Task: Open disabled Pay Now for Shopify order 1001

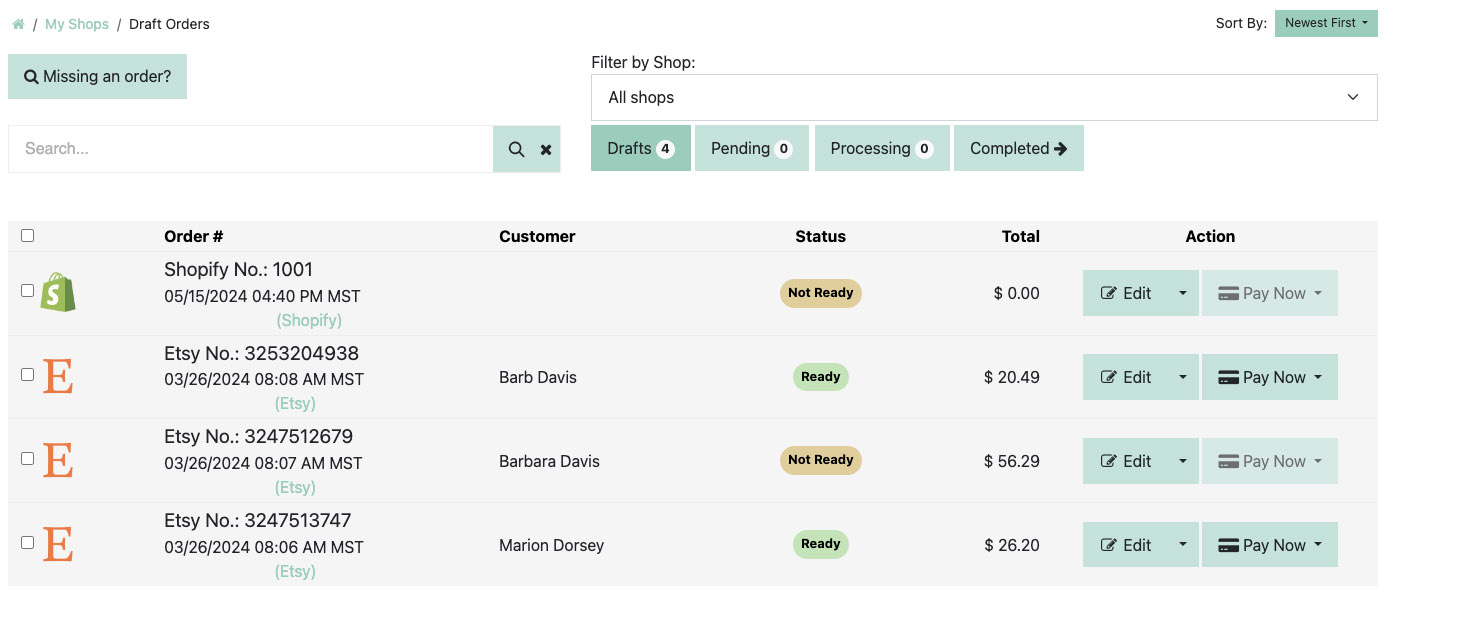Action: pyautogui.click(x=1270, y=293)
